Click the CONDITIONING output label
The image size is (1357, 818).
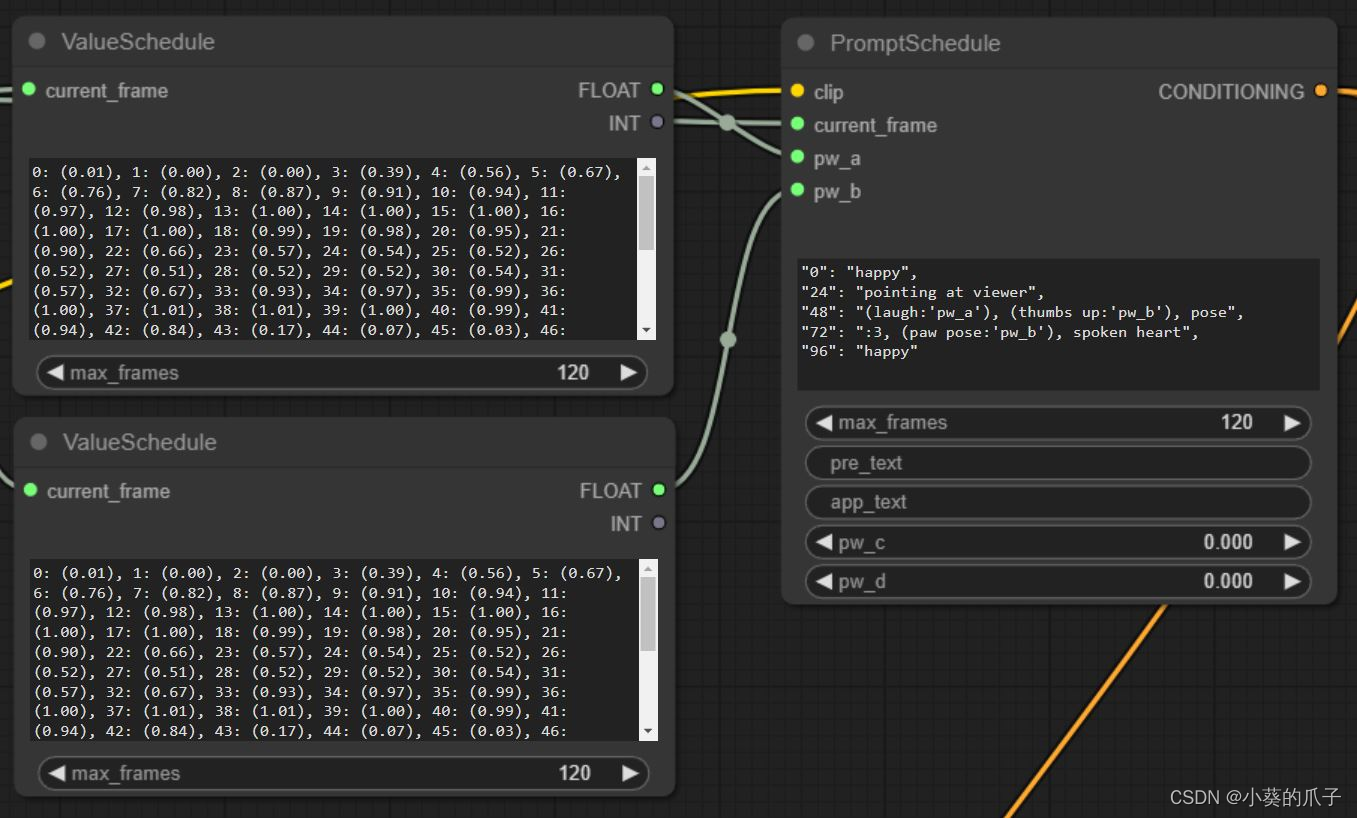tap(1231, 91)
